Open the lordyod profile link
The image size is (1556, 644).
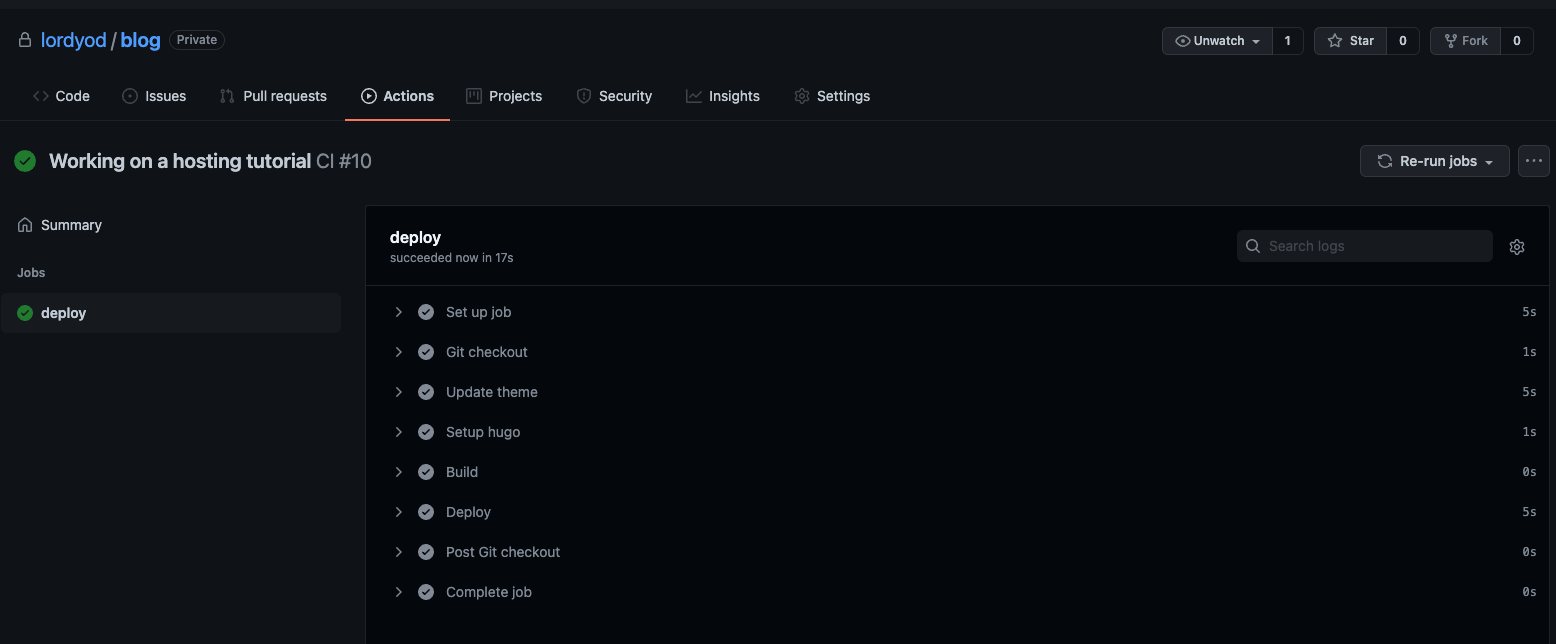pyautogui.click(x=74, y=40)
